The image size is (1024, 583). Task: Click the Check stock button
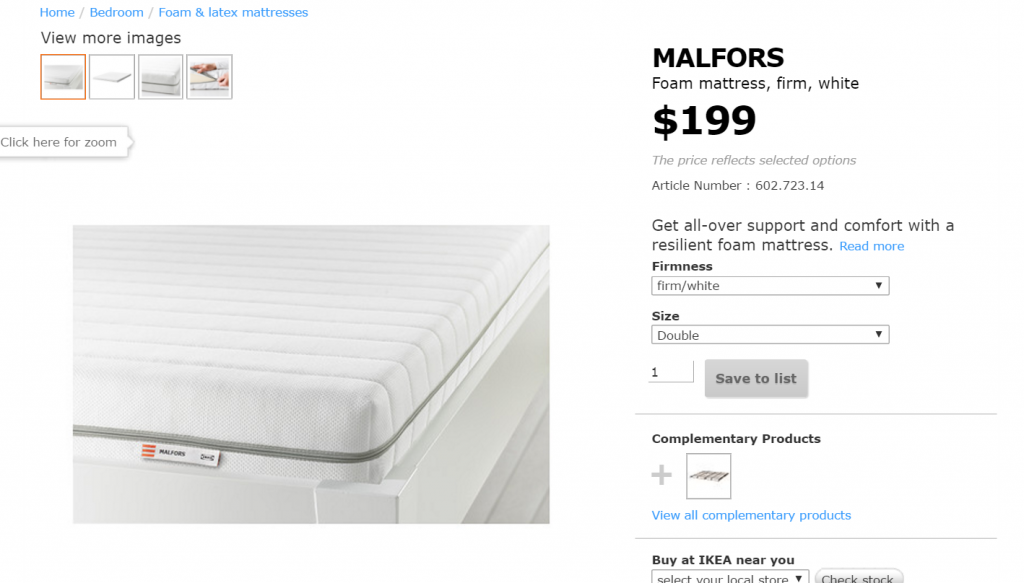(x=858, y=577)
